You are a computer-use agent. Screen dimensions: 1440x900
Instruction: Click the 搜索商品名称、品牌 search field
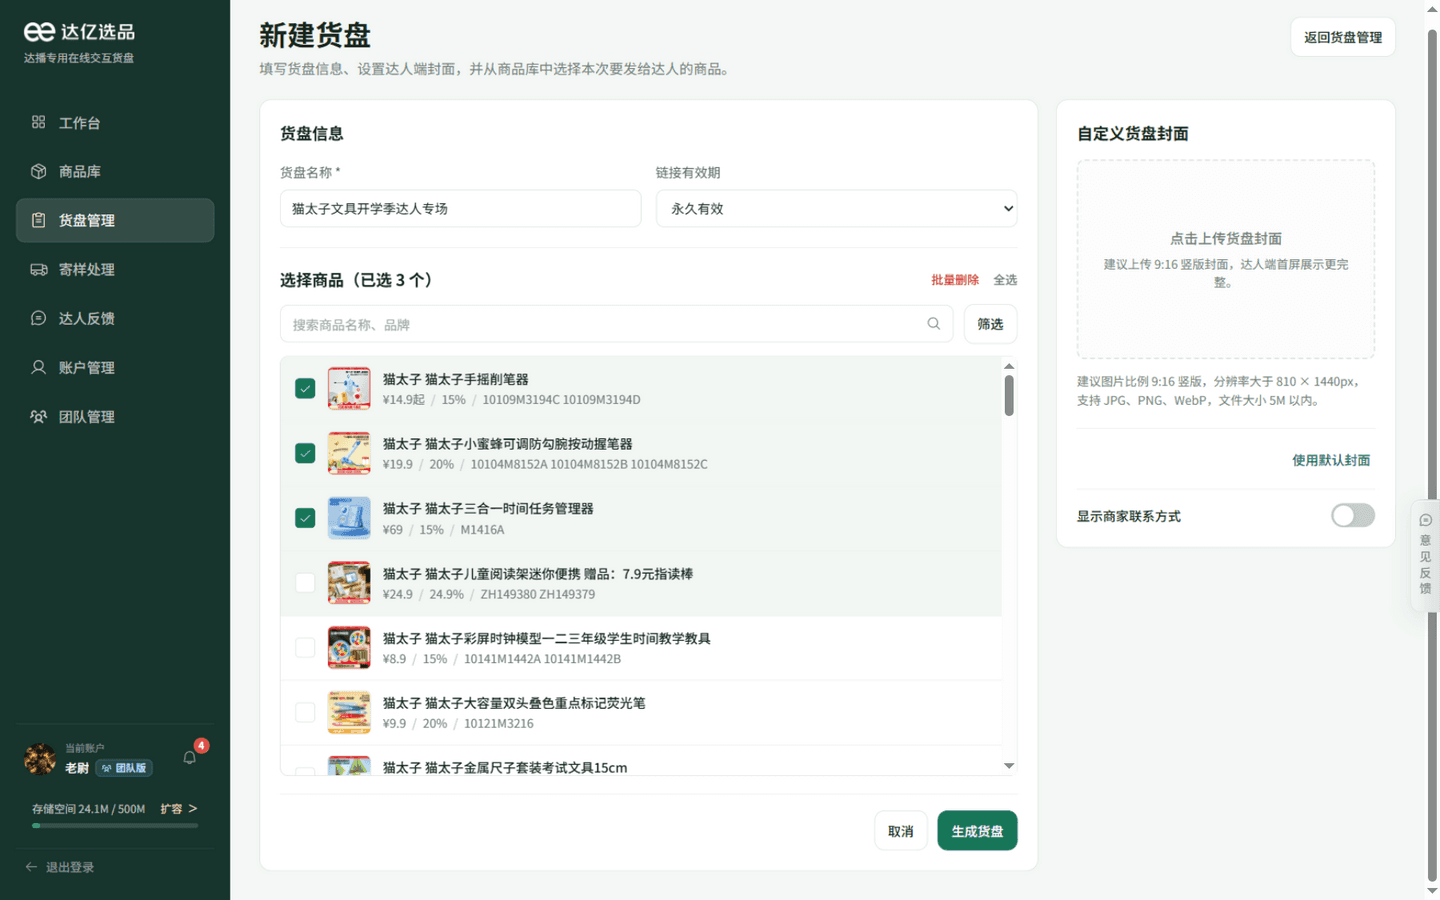[x=617, y=324]
